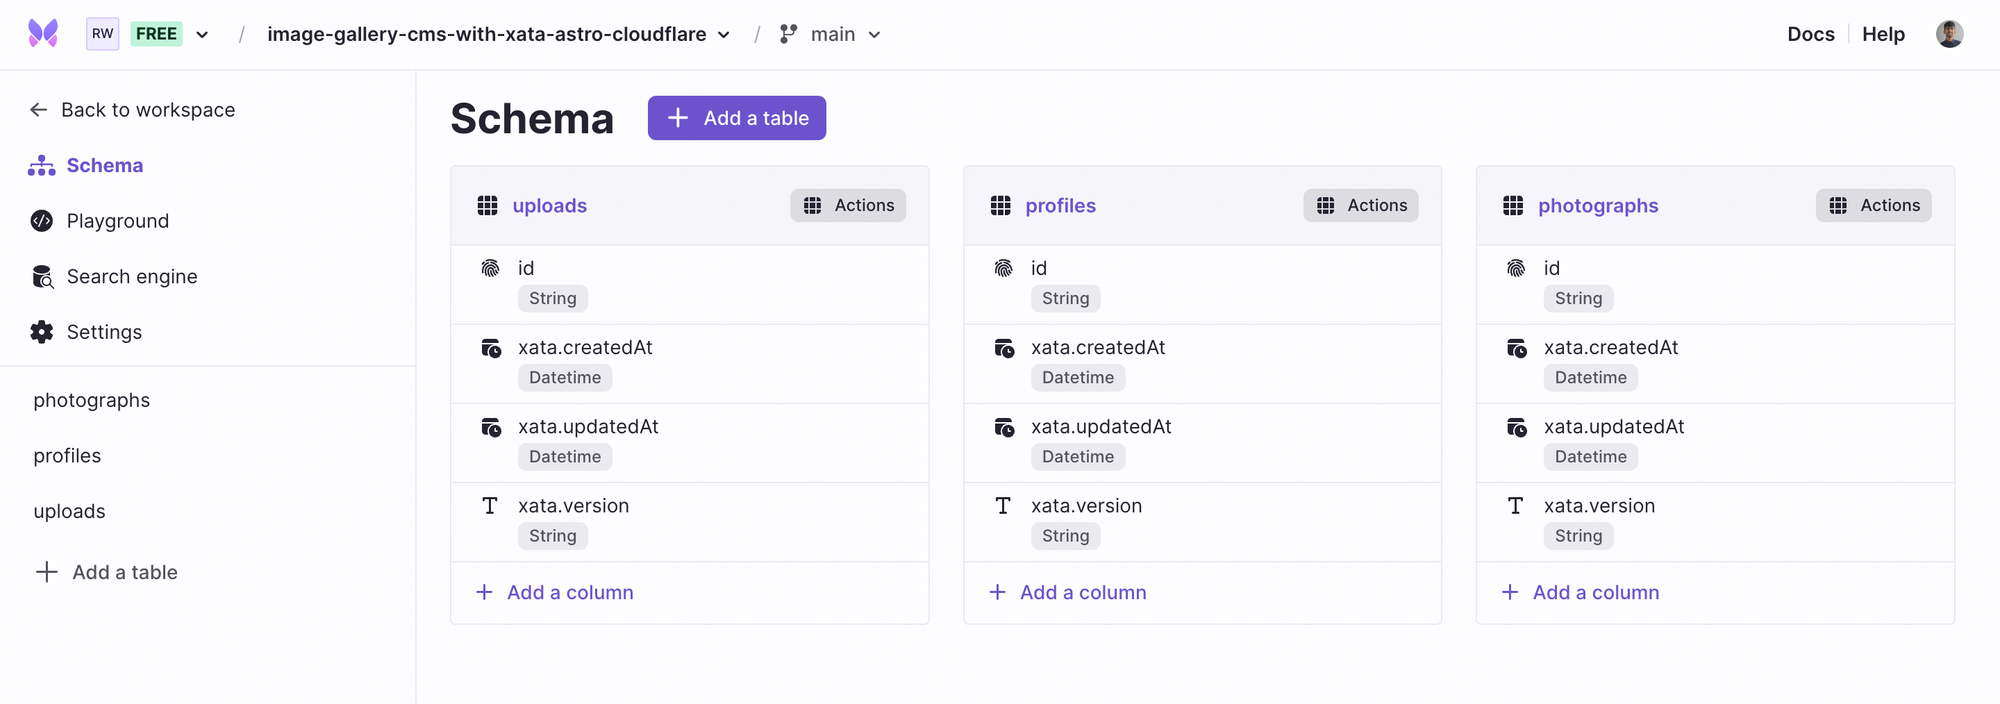Click Datetime badge of photographs xata.updatedAt
Screen dimensions: 2000x704
[1591, 456]
